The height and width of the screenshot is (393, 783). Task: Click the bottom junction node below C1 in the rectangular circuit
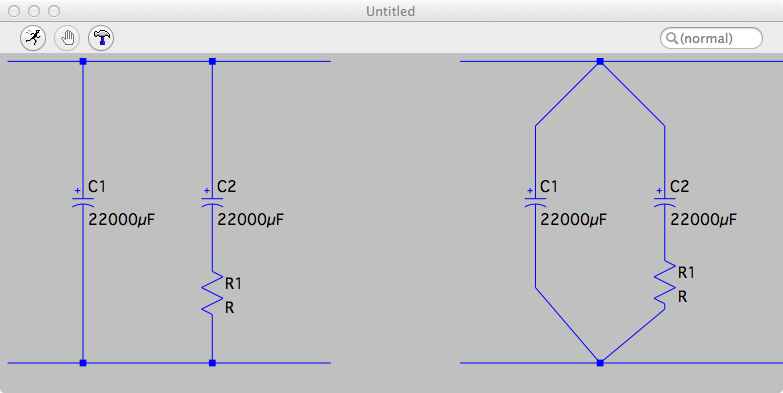83,363
